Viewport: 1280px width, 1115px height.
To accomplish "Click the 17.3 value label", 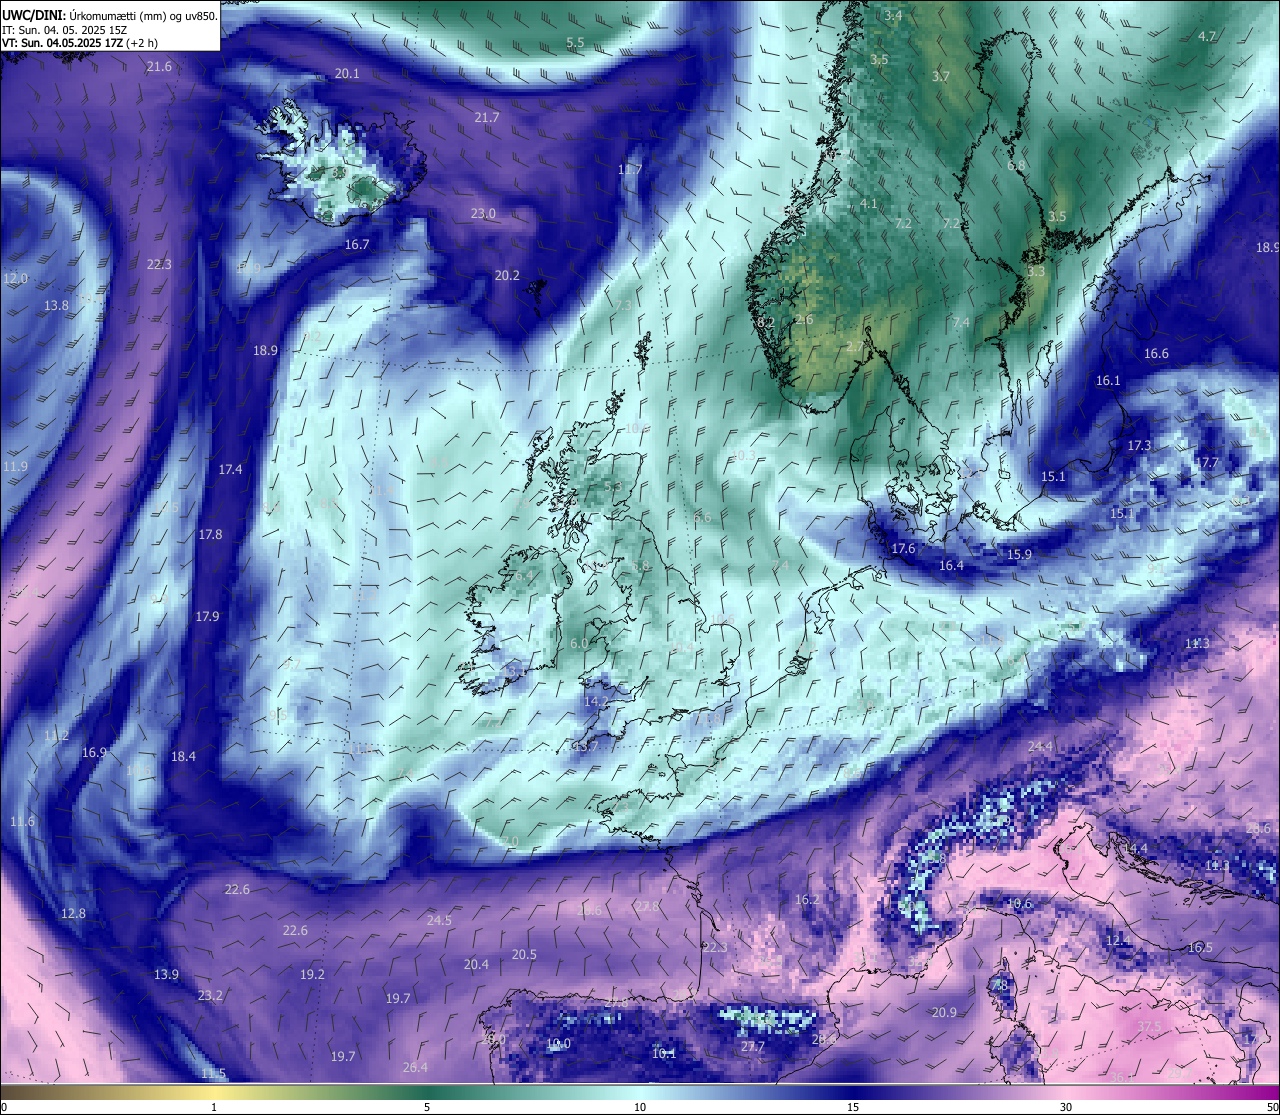I will point(1139,446).
